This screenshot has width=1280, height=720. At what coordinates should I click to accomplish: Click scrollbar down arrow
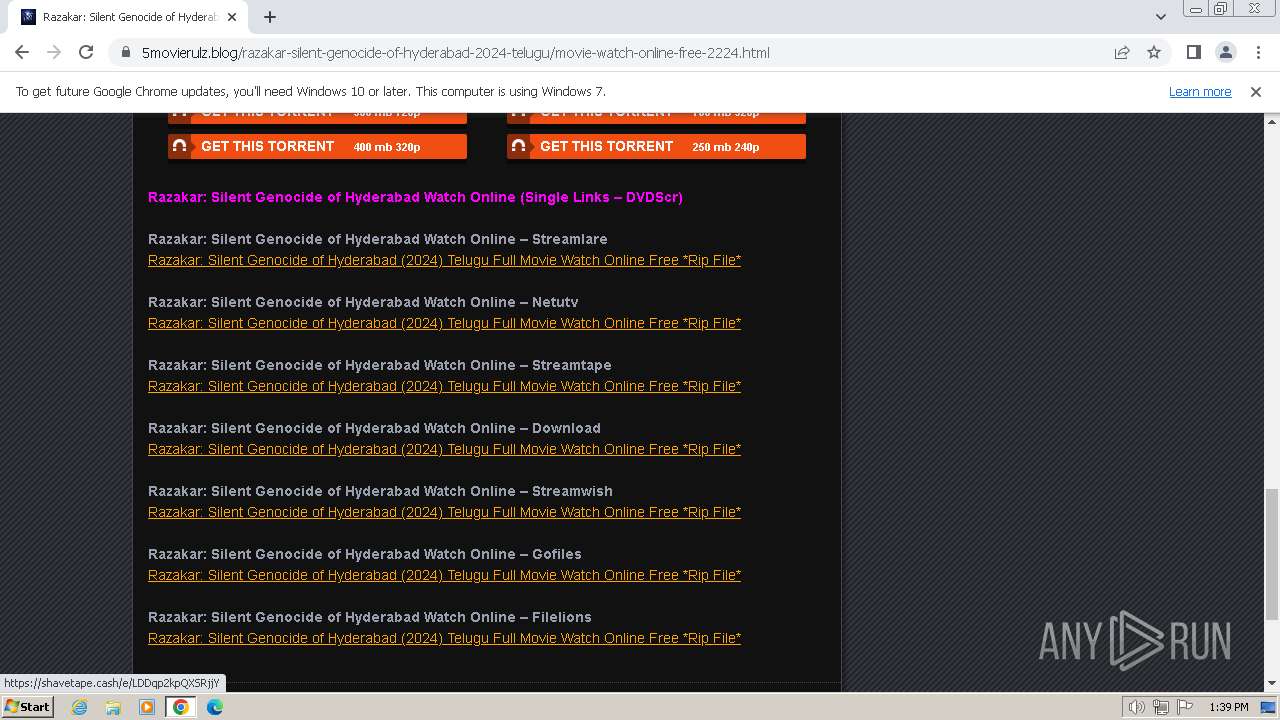tap(1272, 684)
